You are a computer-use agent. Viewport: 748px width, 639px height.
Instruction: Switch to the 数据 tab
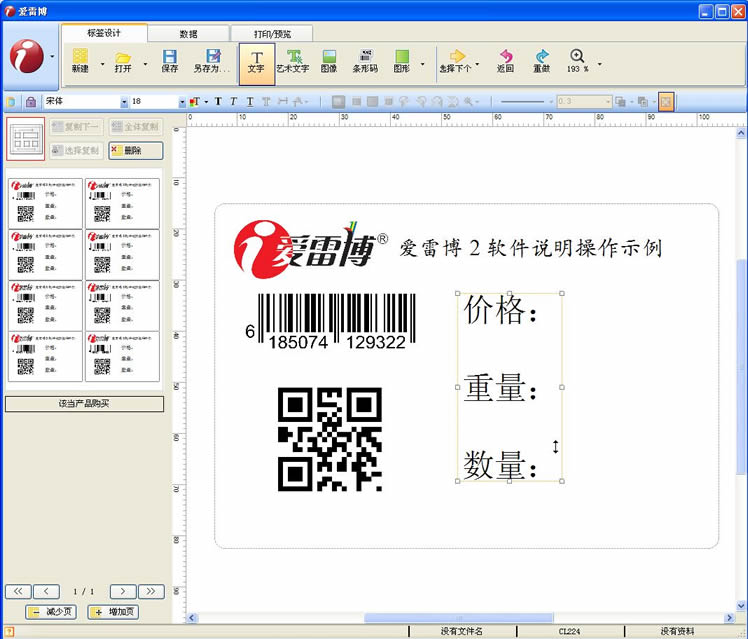pos(188,34)
